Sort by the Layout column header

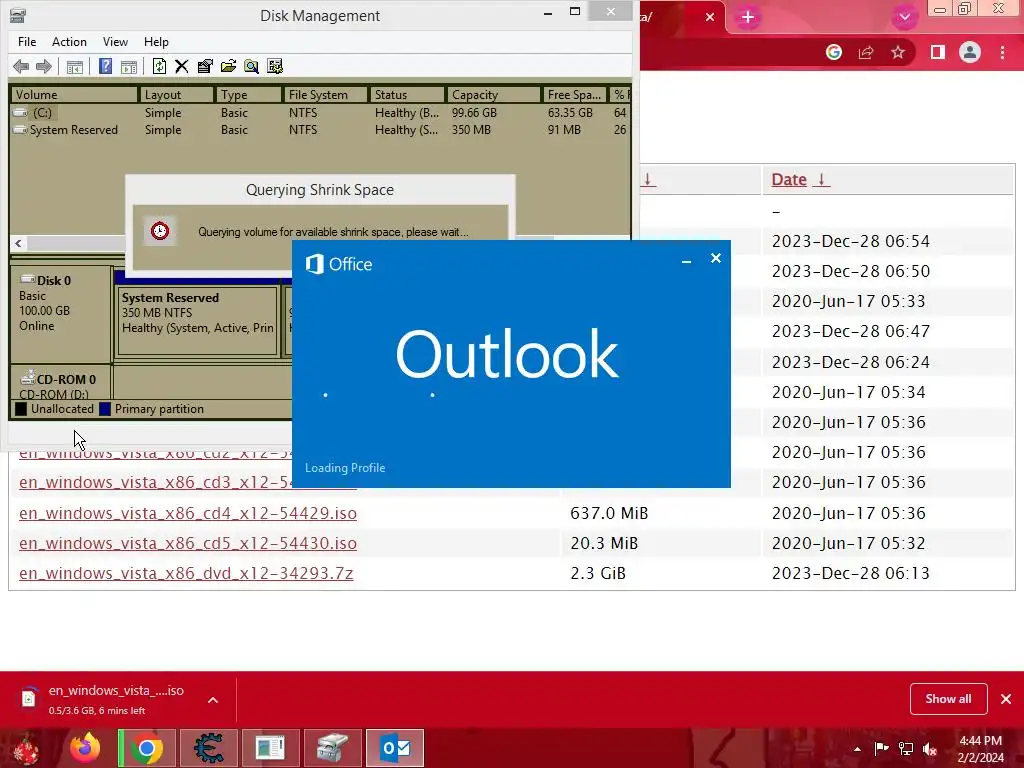click(x=176, y=95)
